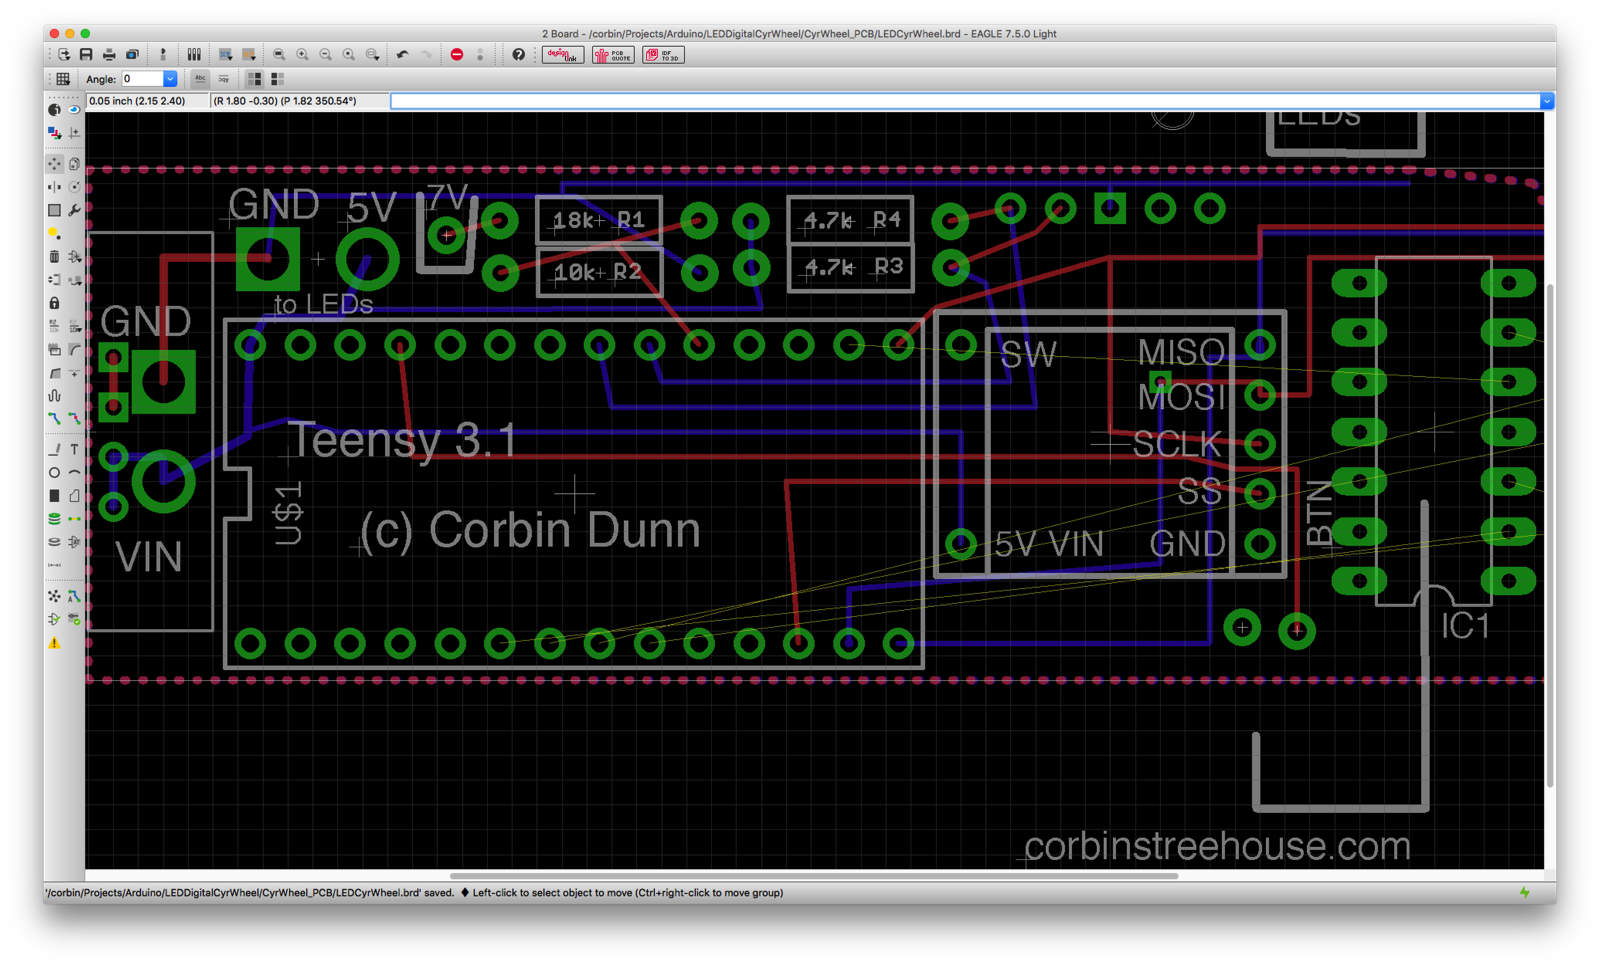Open the Replace tool dropdown
Screen dimensions: 1600x966
tap(74, 280)
